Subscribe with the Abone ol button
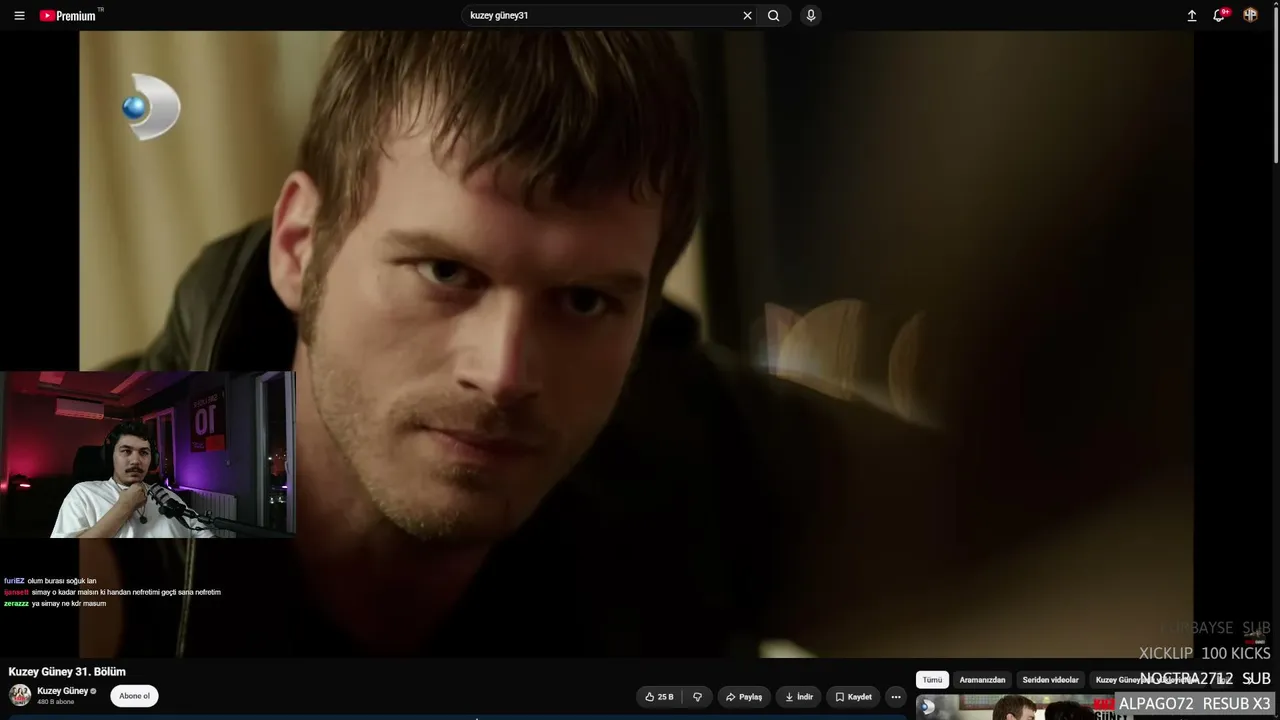 134,696
